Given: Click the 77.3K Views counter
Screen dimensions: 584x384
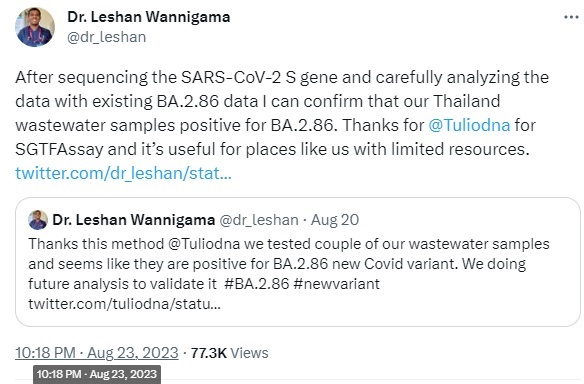Looking at the screenshot, I should click(x=229, y=353).
